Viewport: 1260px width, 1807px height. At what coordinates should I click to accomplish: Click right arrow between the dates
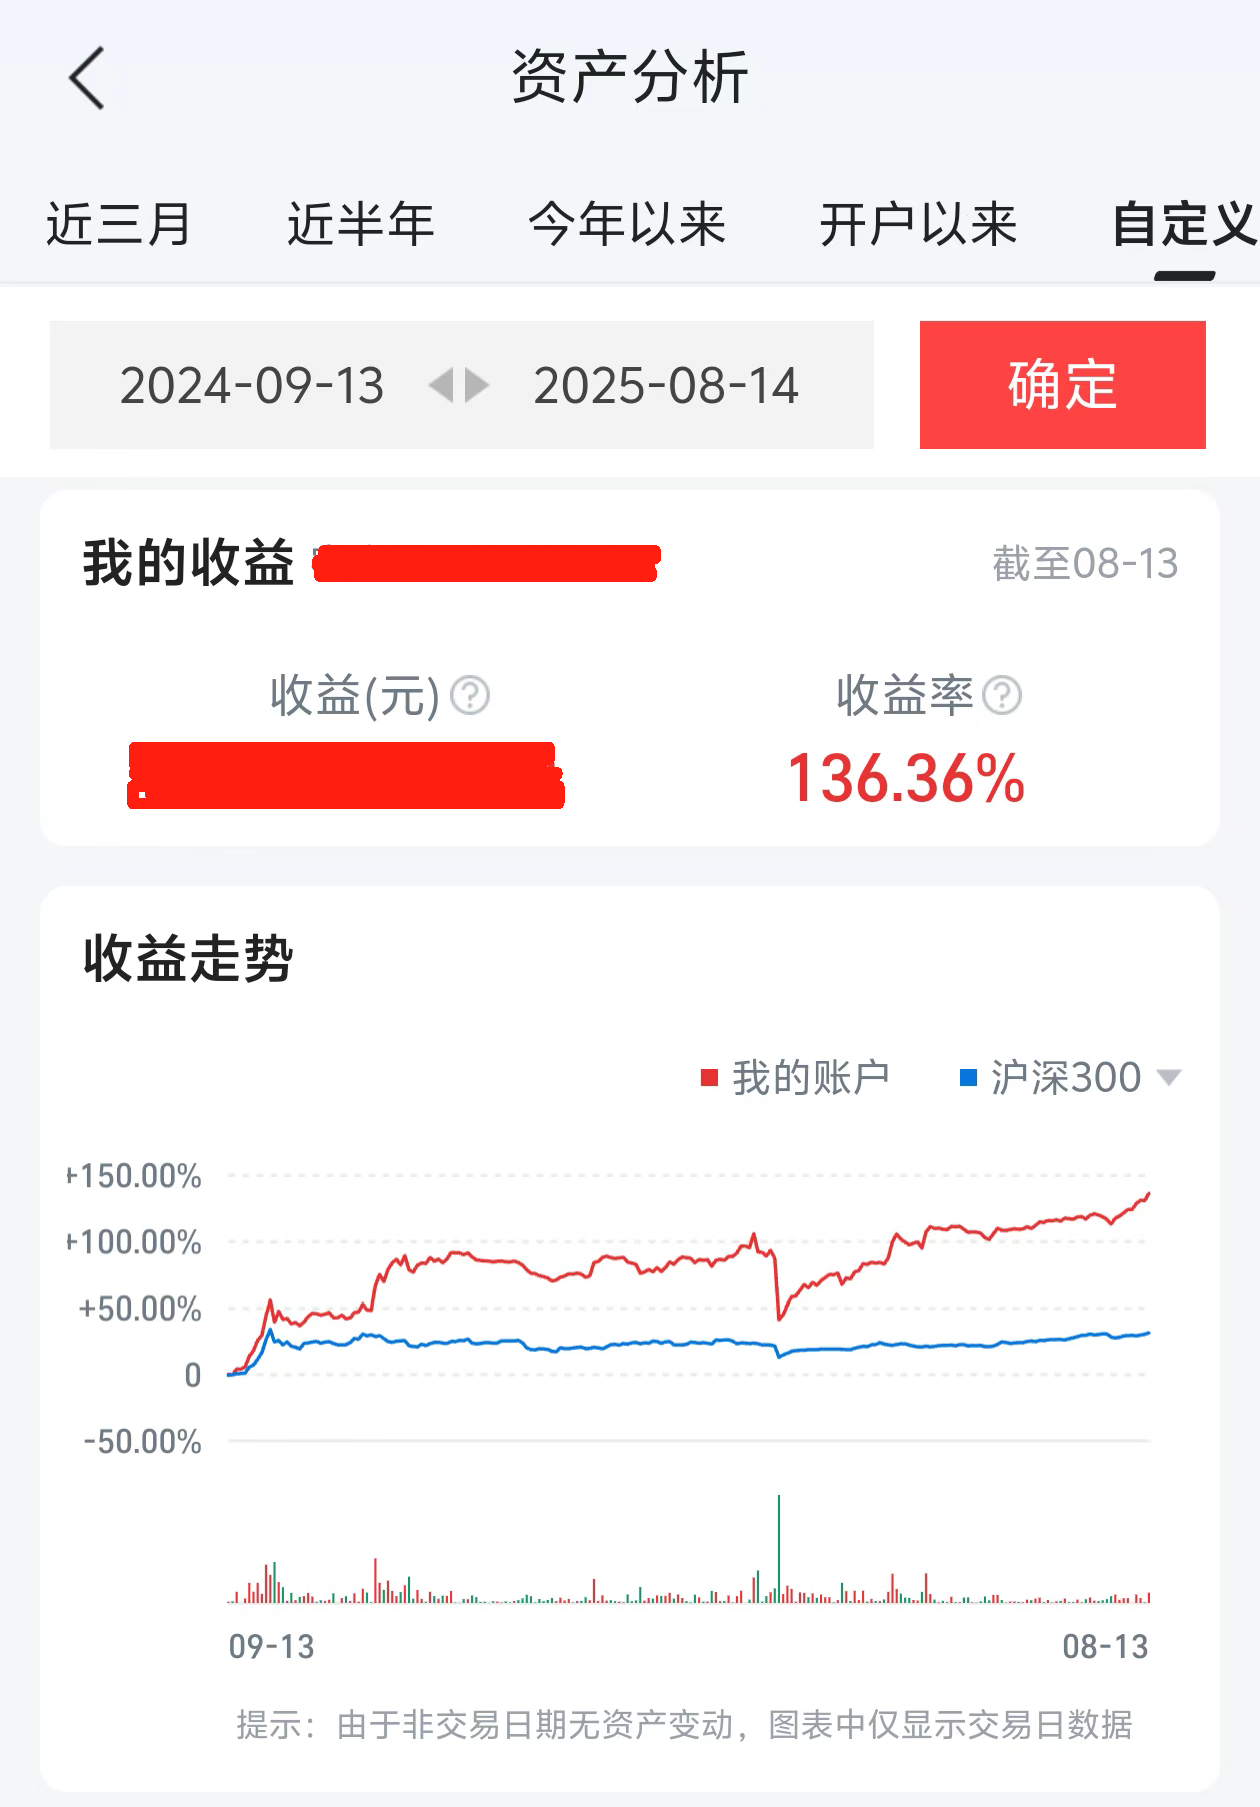pos(477,385)
